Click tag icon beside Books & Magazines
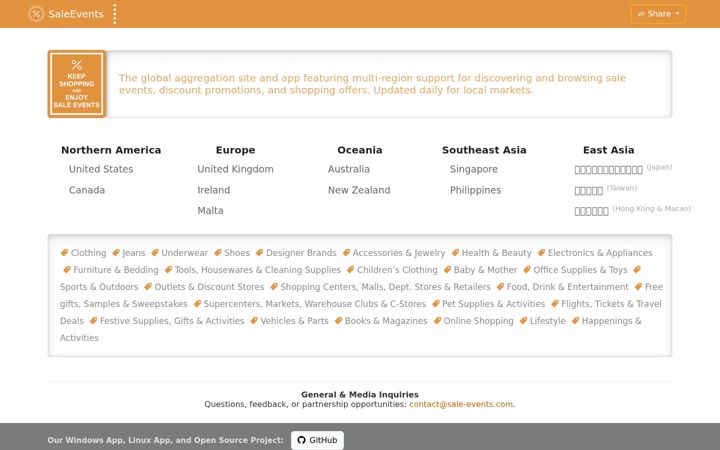 point(338,321)
